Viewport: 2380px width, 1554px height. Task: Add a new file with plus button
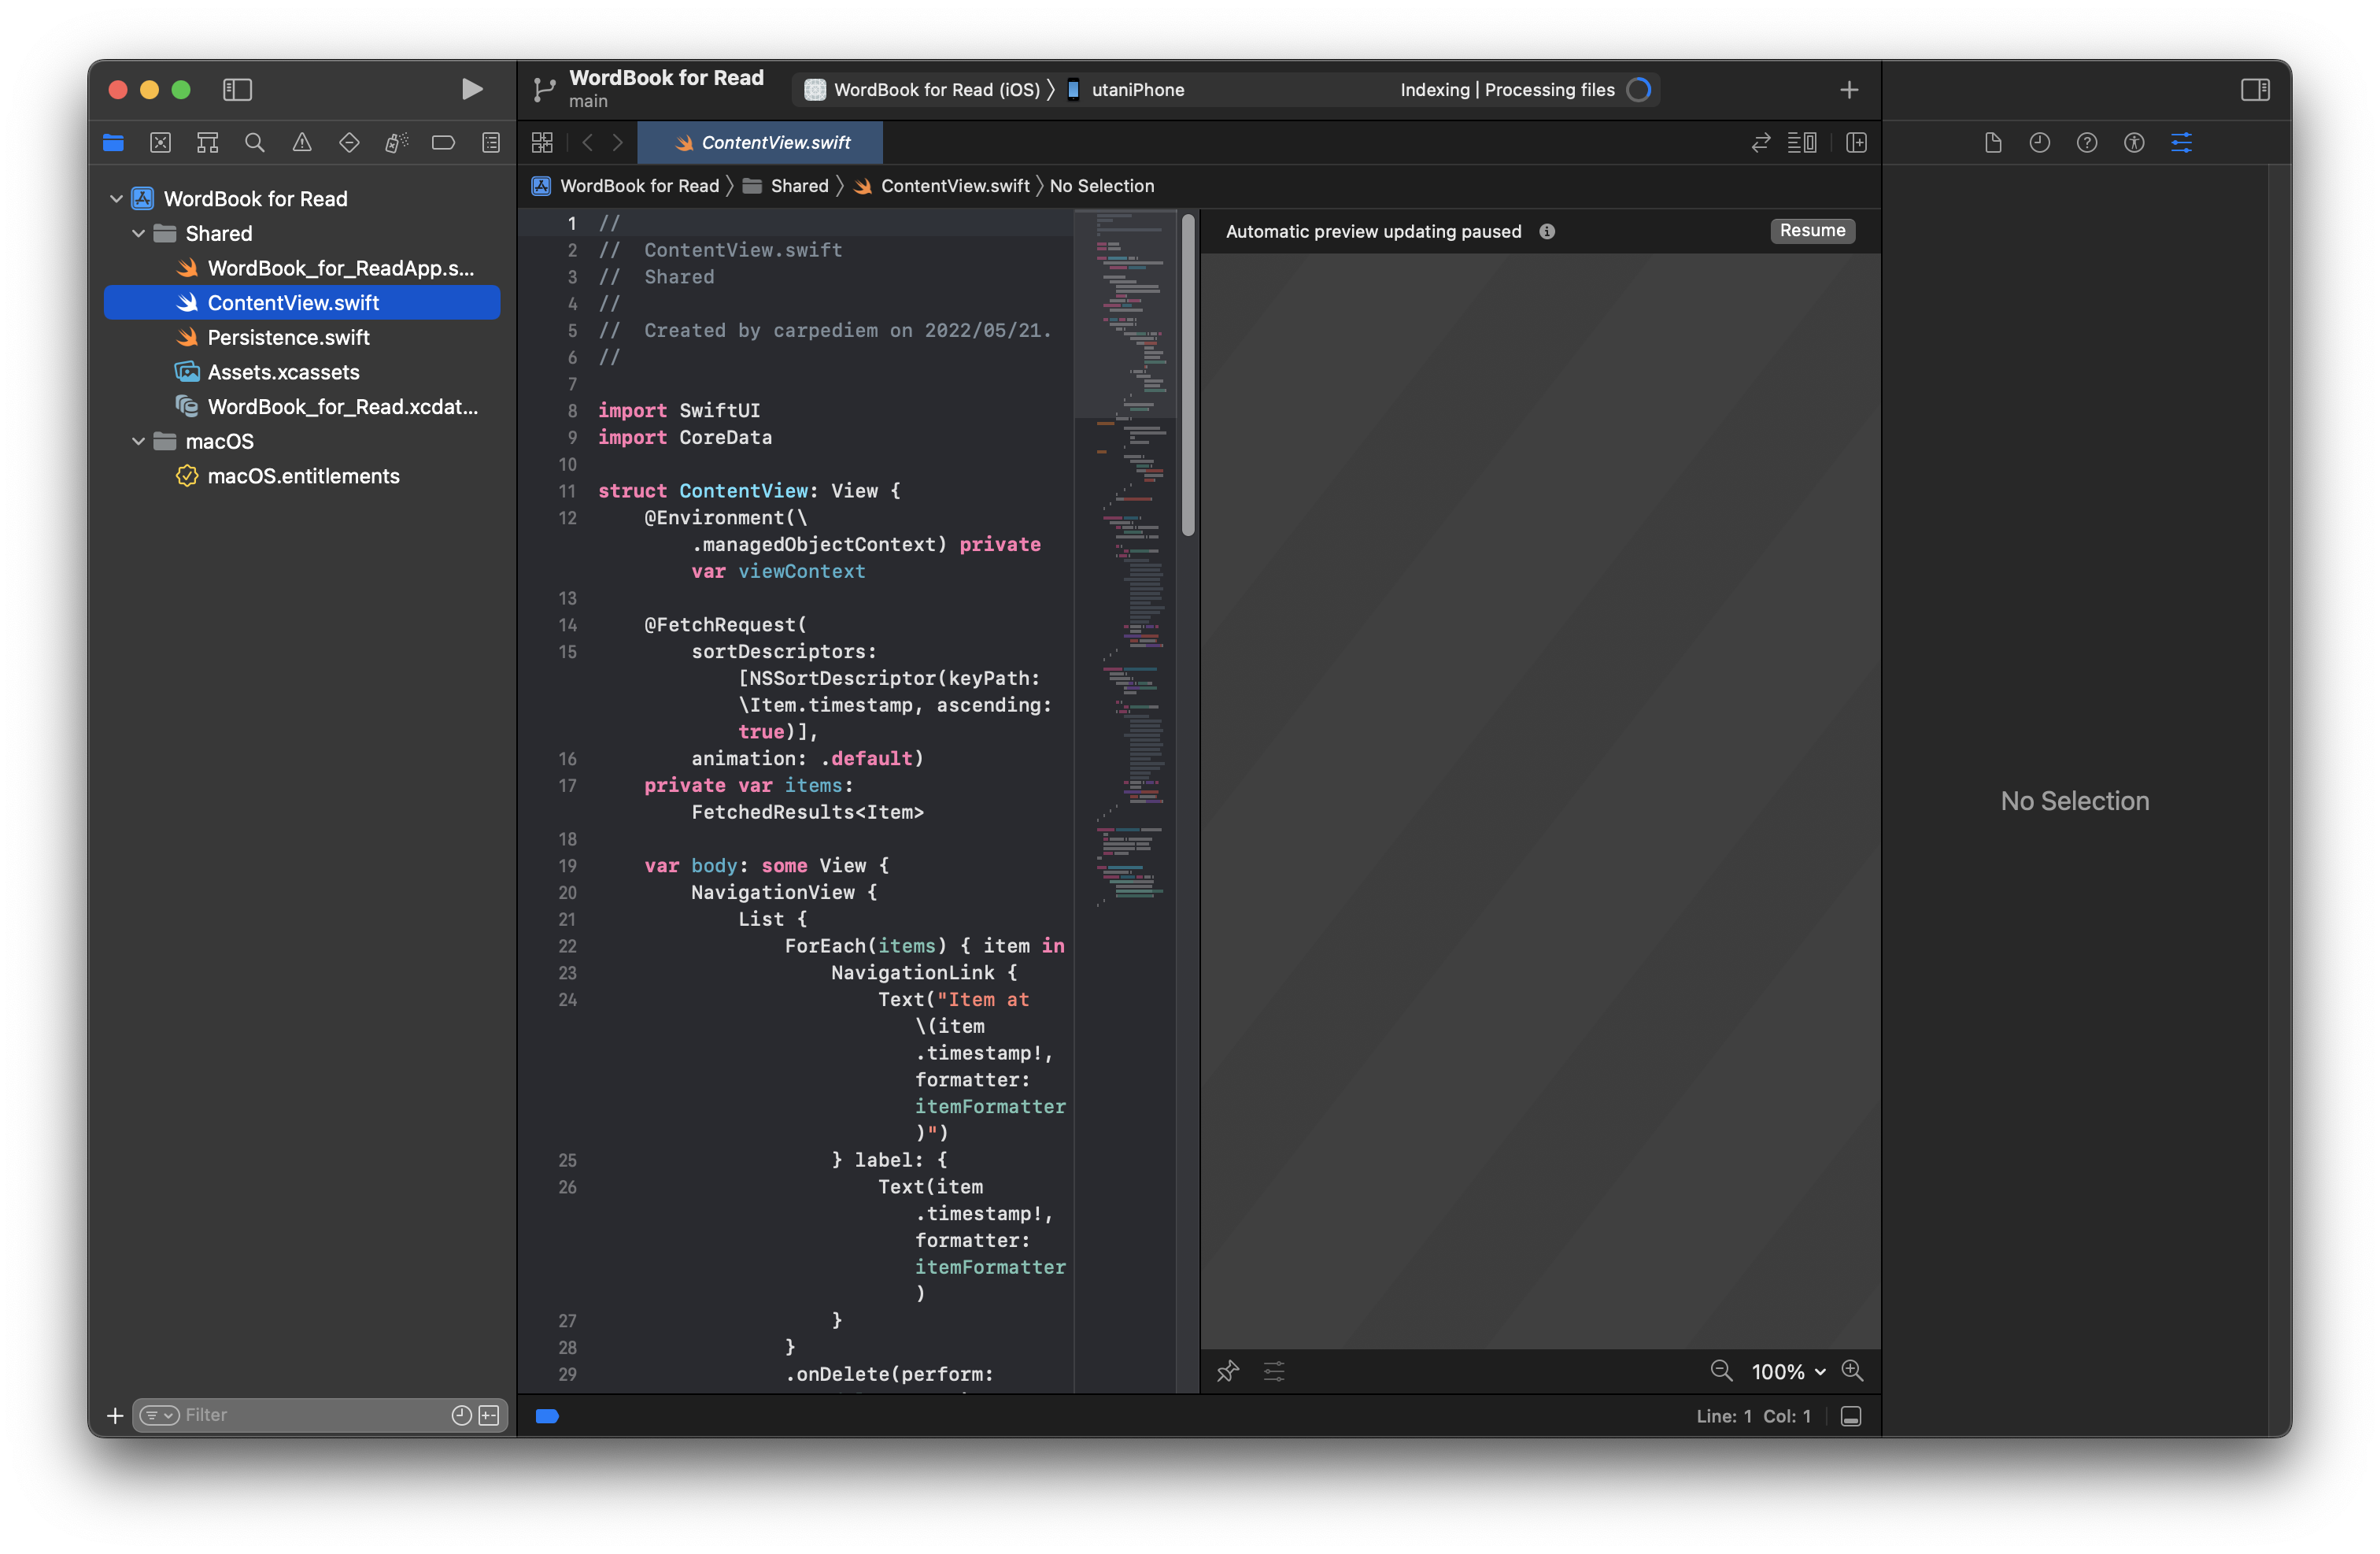(115, 1415)
